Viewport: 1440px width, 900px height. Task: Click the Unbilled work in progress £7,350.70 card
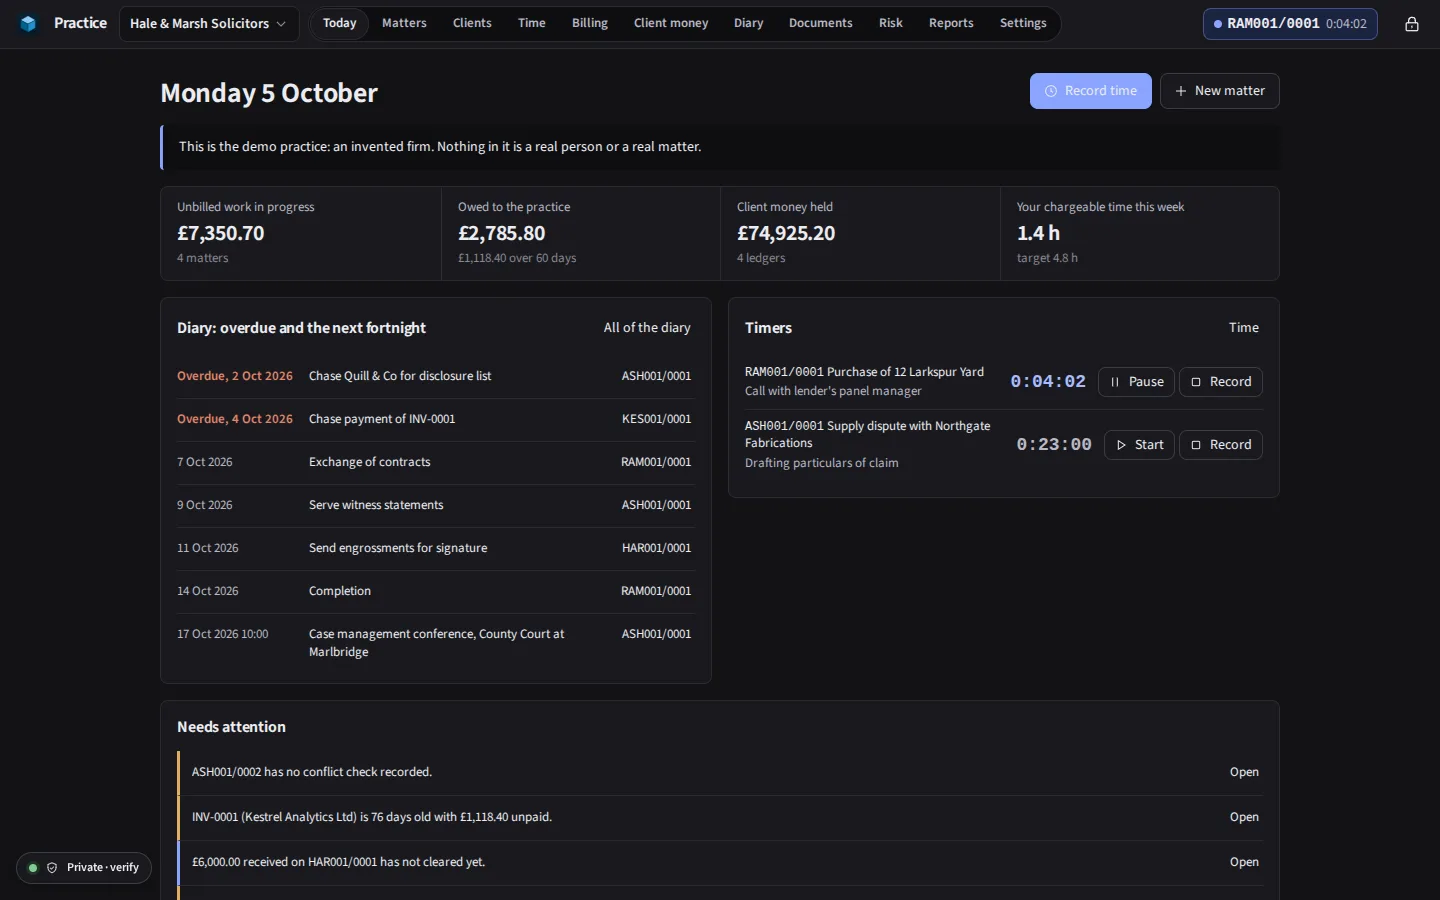click(x=301, y=233)
